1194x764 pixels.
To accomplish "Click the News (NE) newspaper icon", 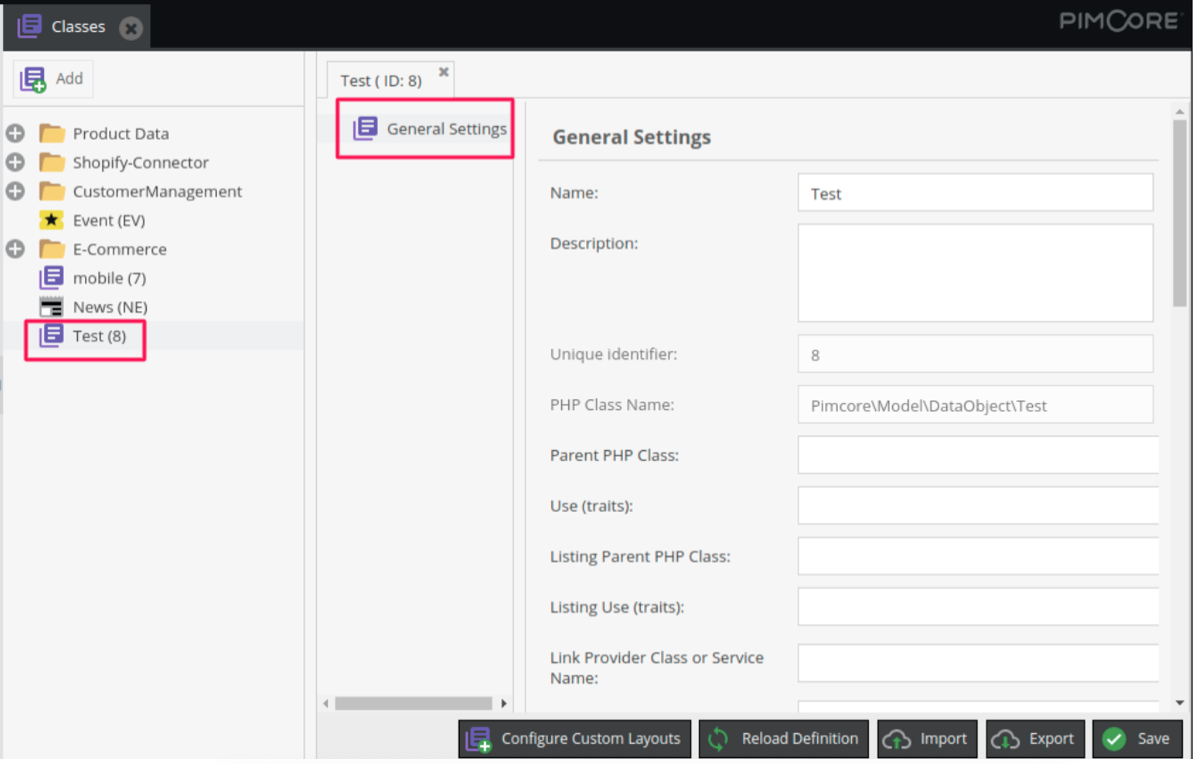I will coord(51,307).
